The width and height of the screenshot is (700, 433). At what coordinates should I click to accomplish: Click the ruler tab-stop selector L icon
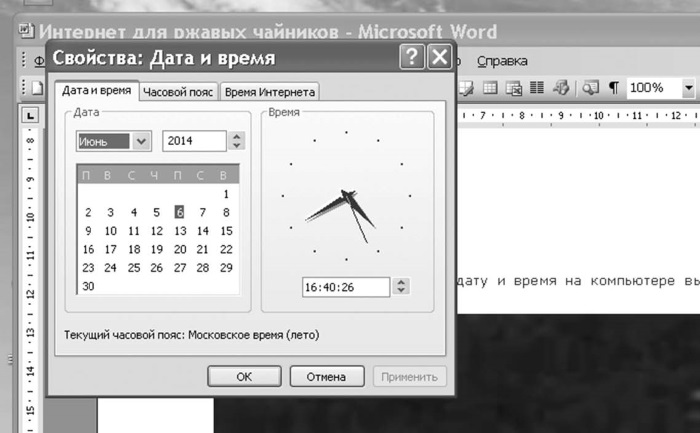(x=30, y=116)
